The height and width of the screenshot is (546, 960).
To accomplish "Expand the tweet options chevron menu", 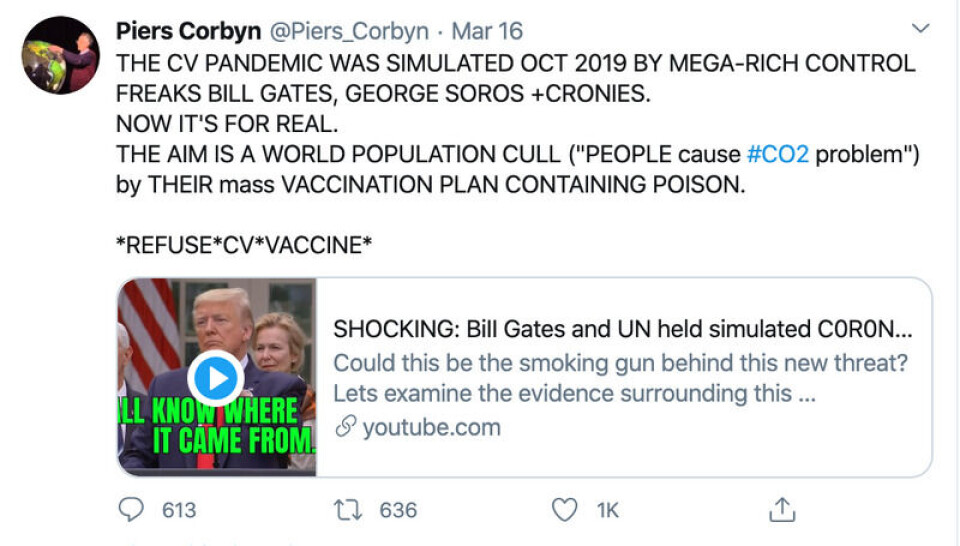I will (x=921, y=29).
